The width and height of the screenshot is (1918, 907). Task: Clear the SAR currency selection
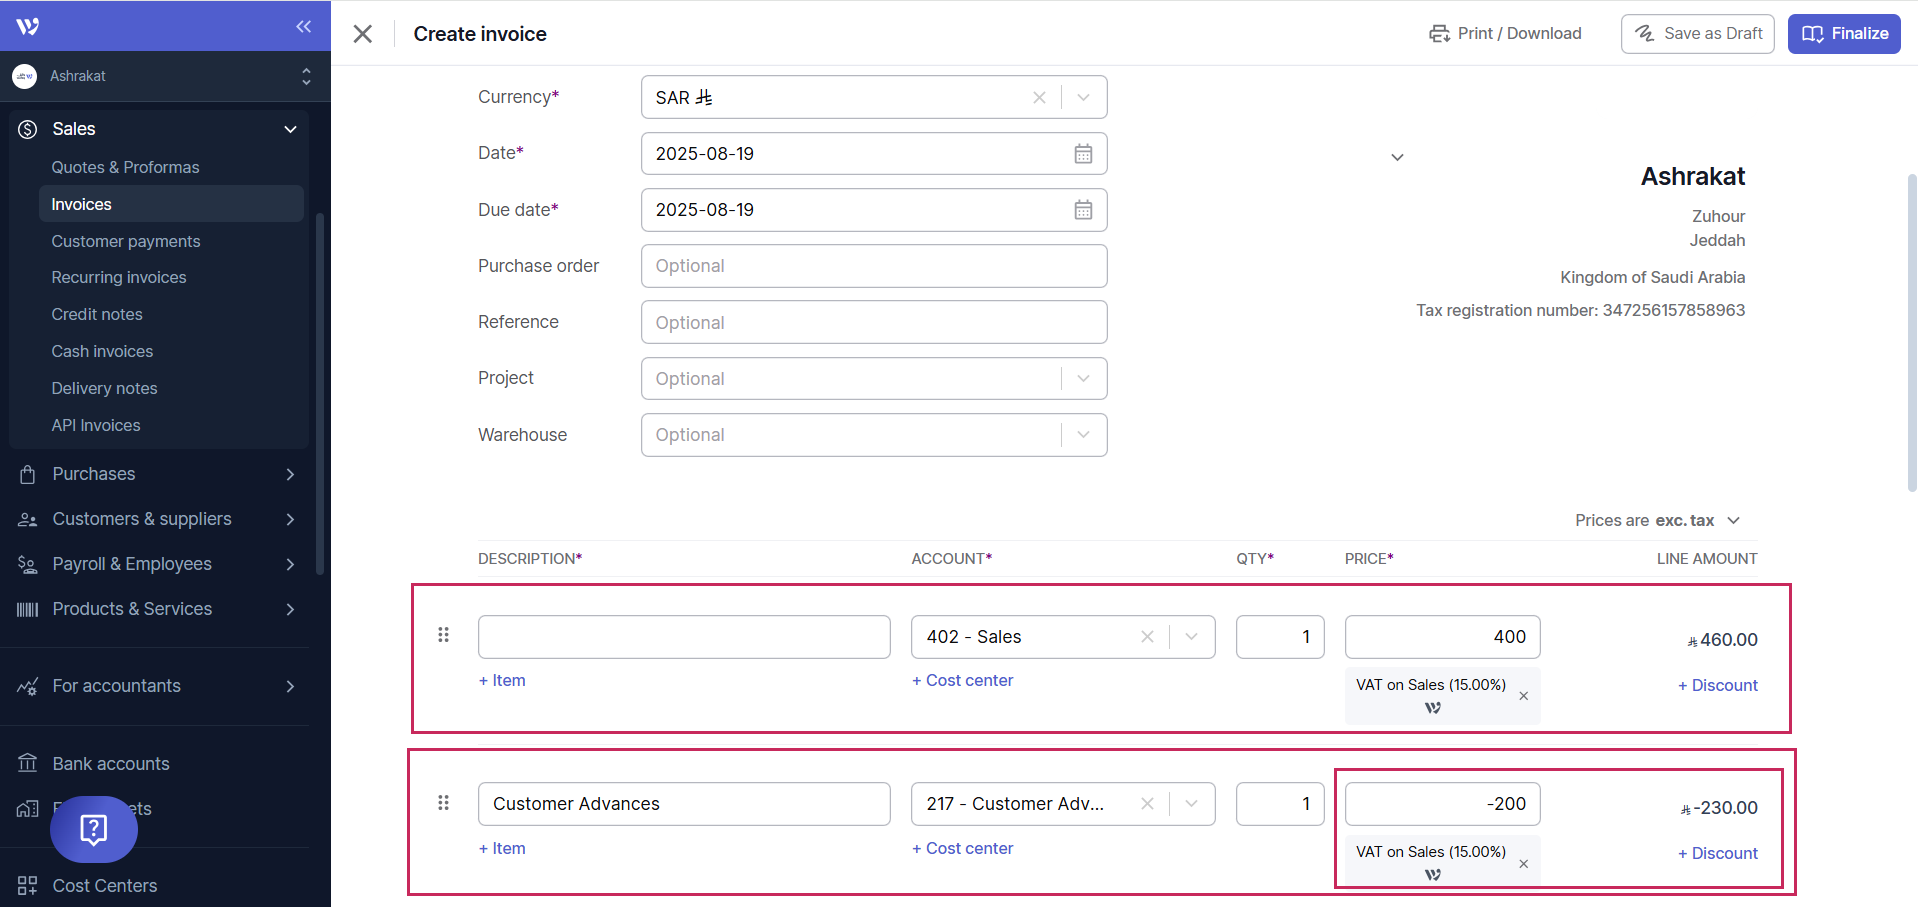click(x=1039, y=98)
